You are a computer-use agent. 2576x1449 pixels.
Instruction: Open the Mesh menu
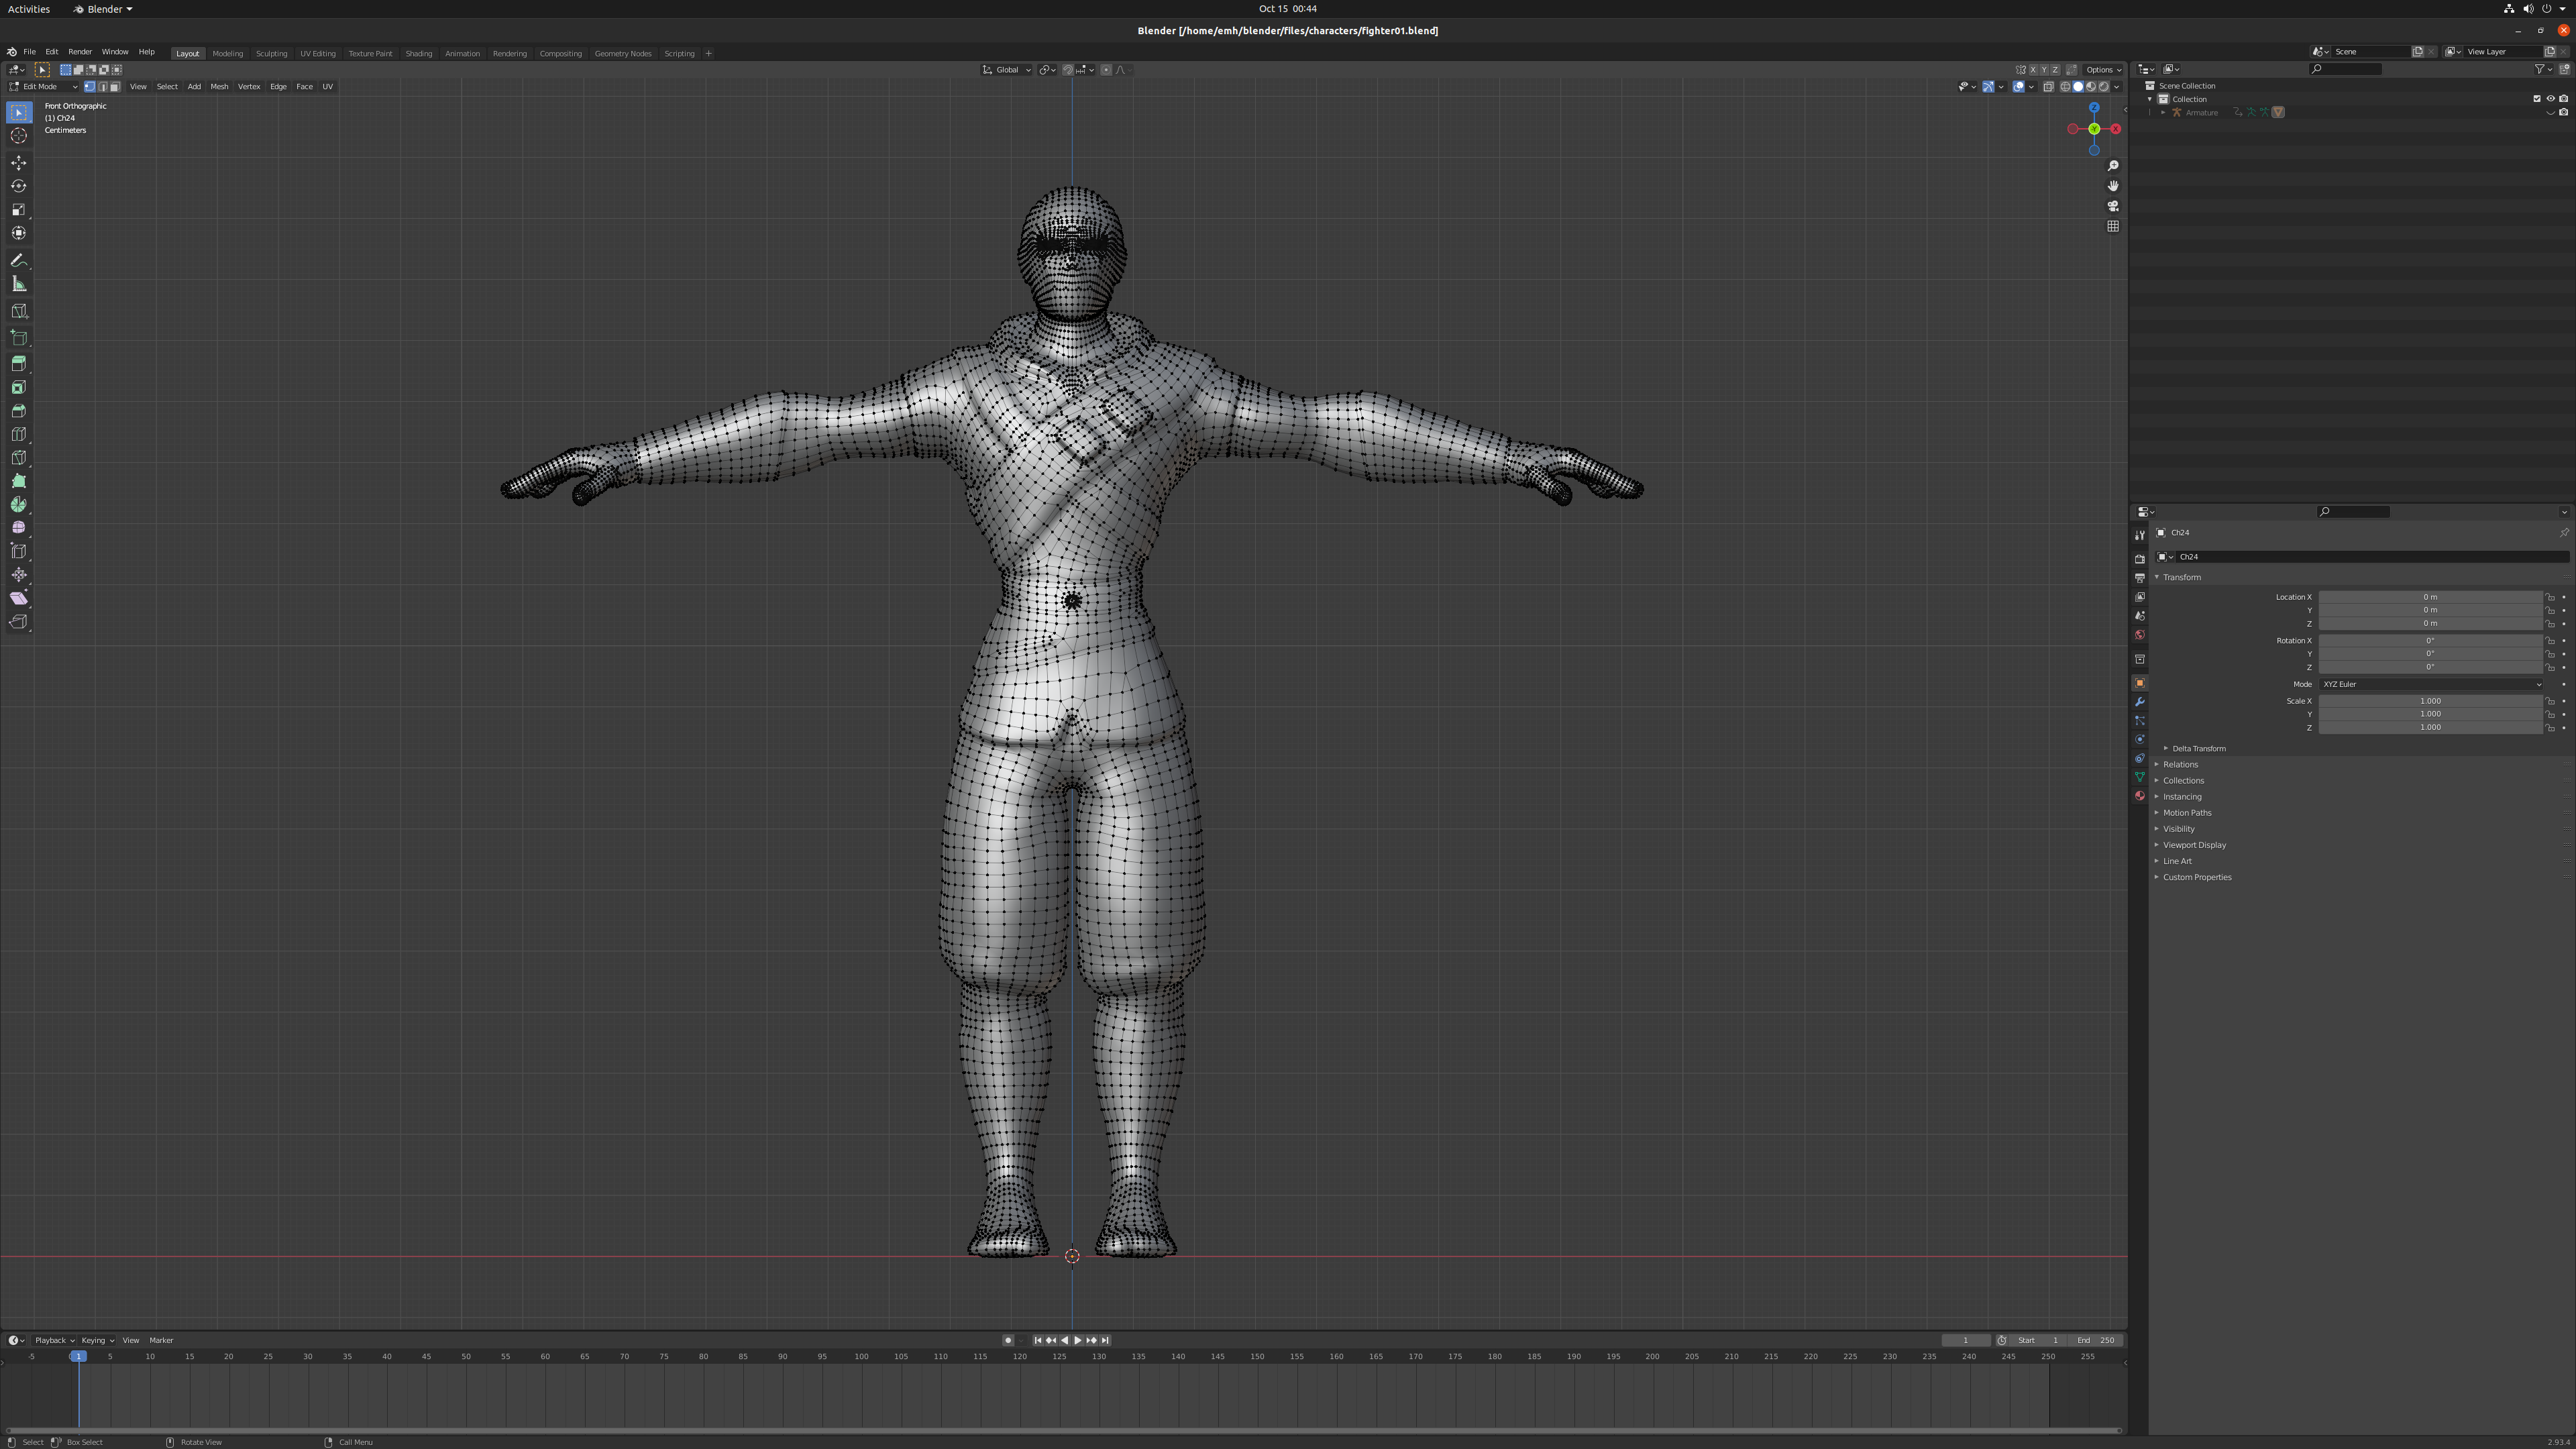pyautogui.click(x=219, y=87)
